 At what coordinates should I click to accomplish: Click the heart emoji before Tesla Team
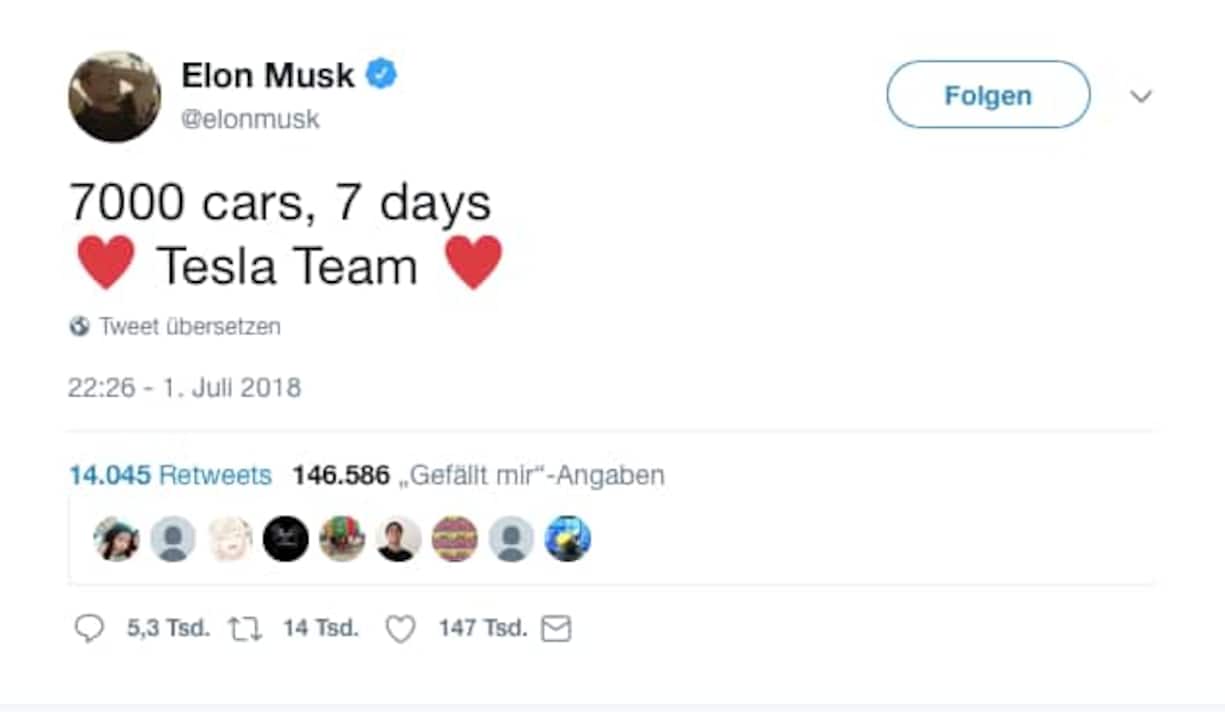[104, 263]
